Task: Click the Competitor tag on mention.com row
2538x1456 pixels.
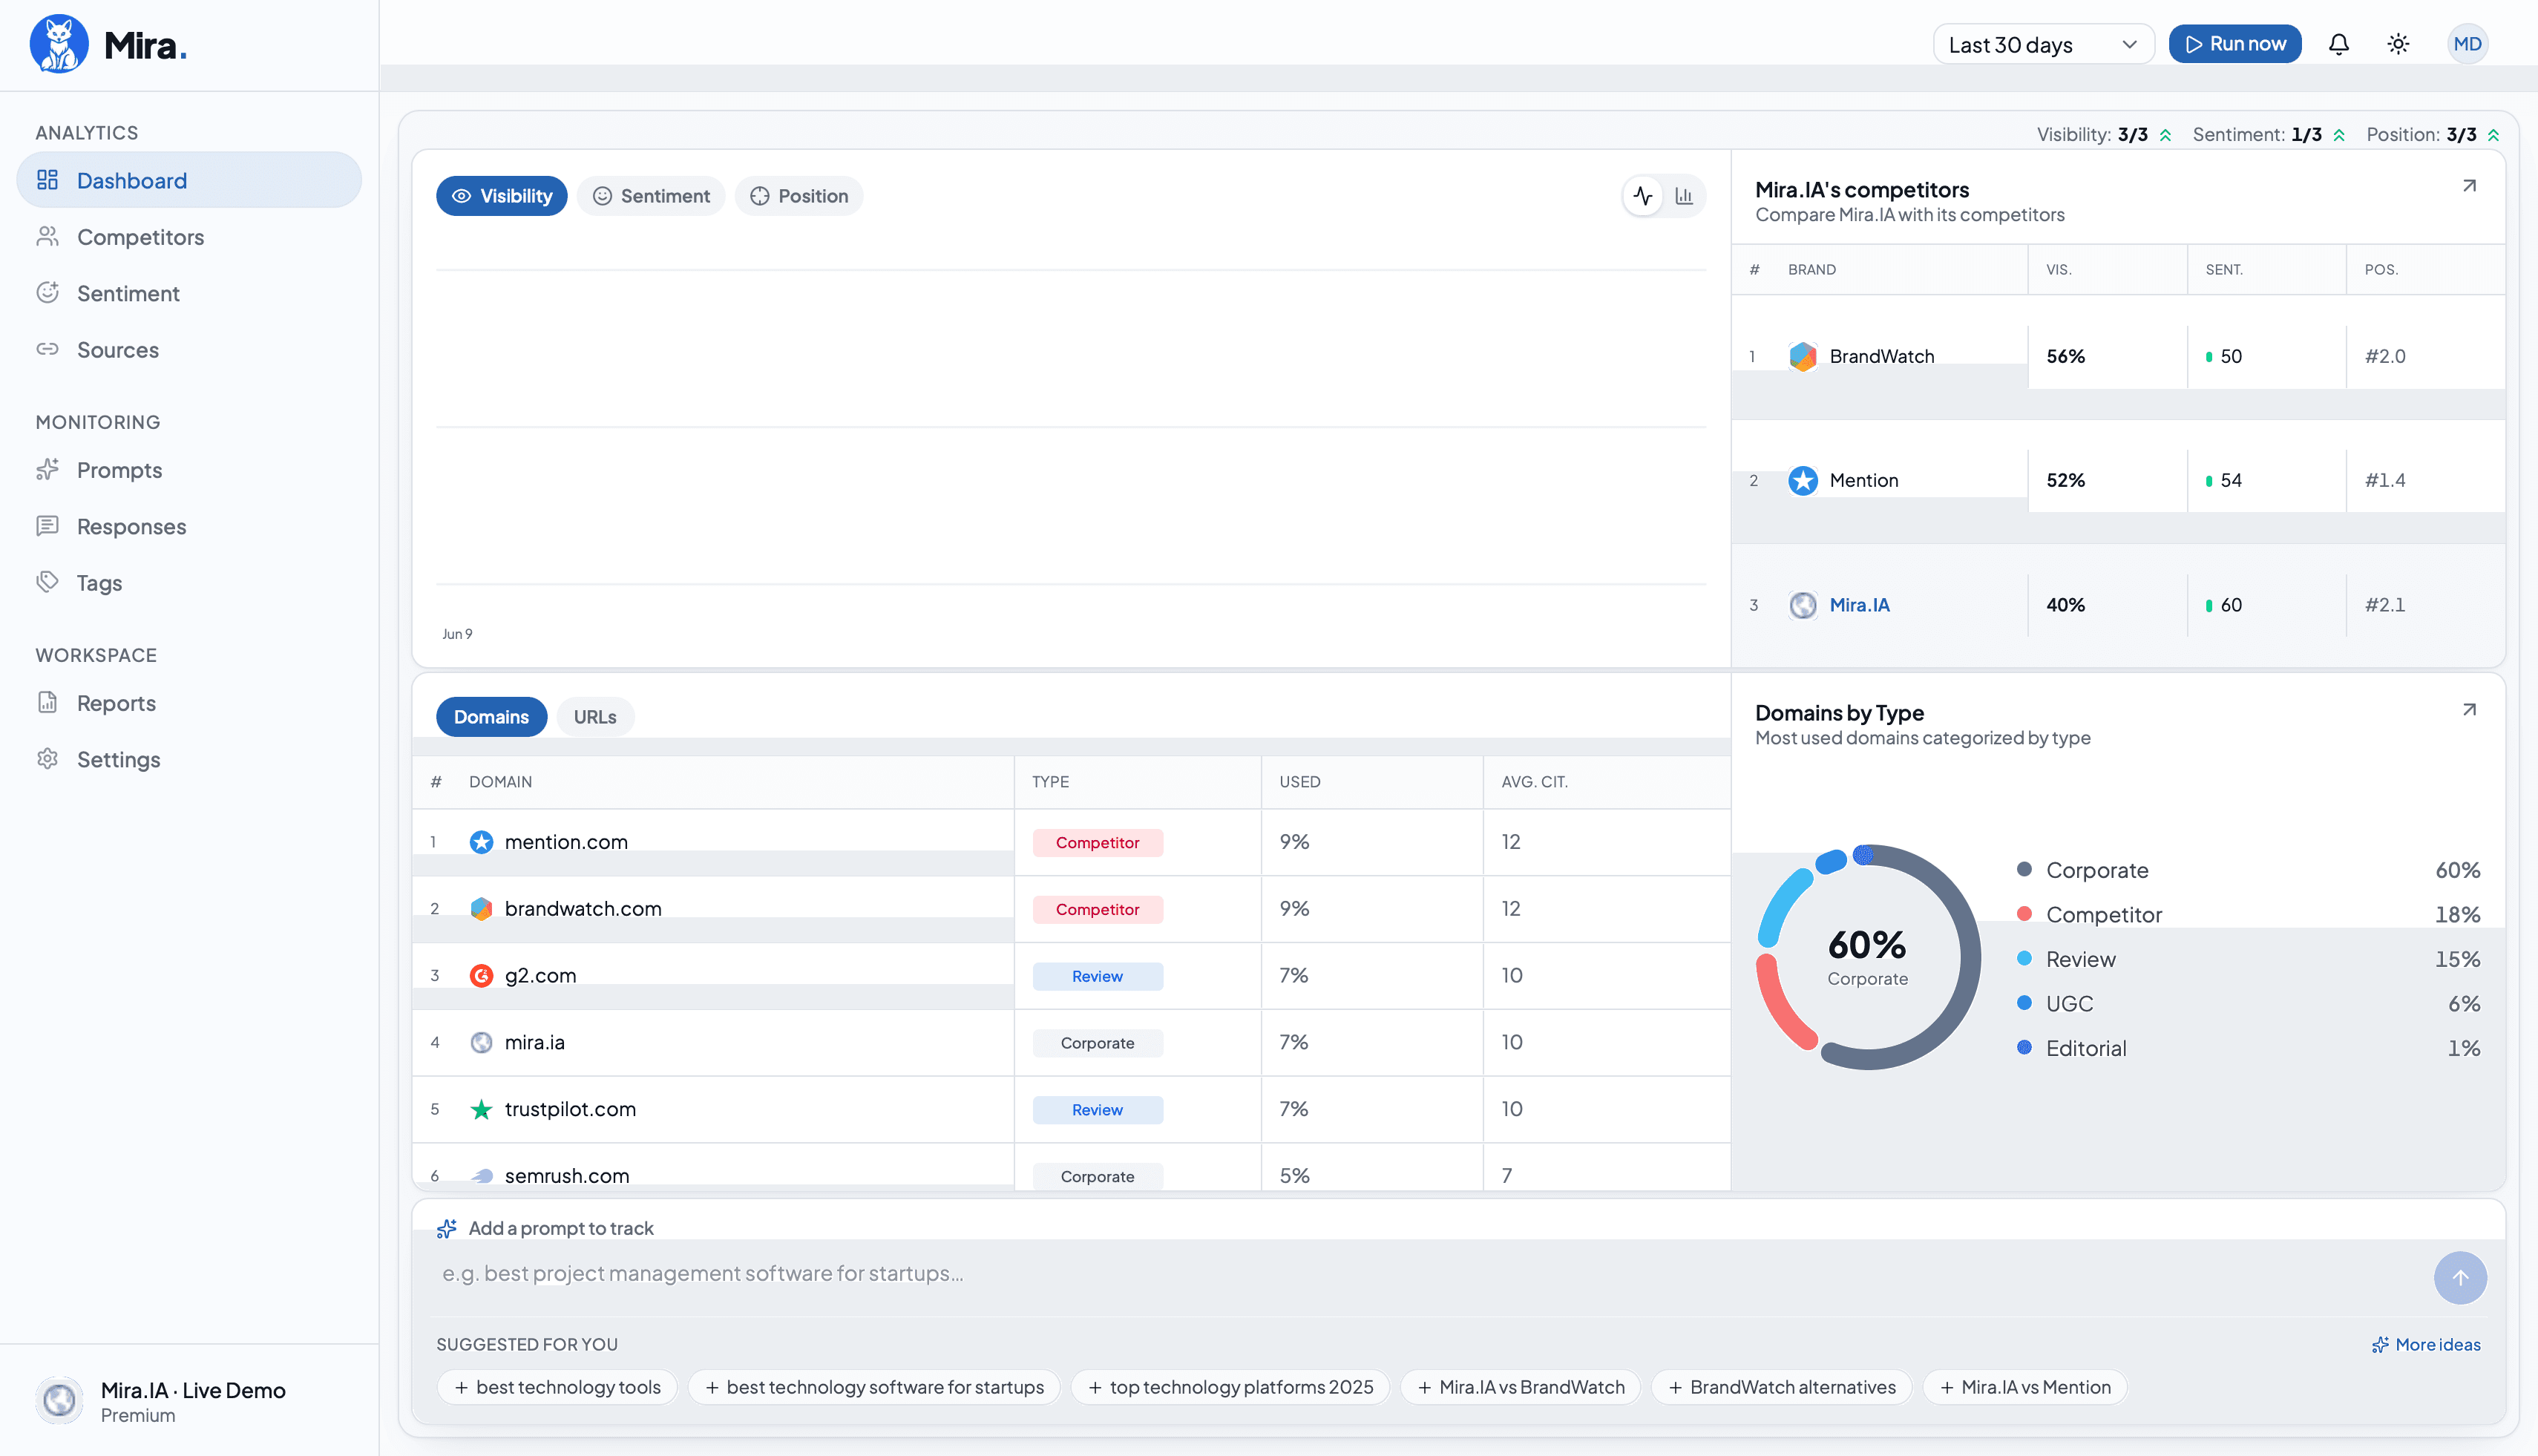Action: [1097, 842]
